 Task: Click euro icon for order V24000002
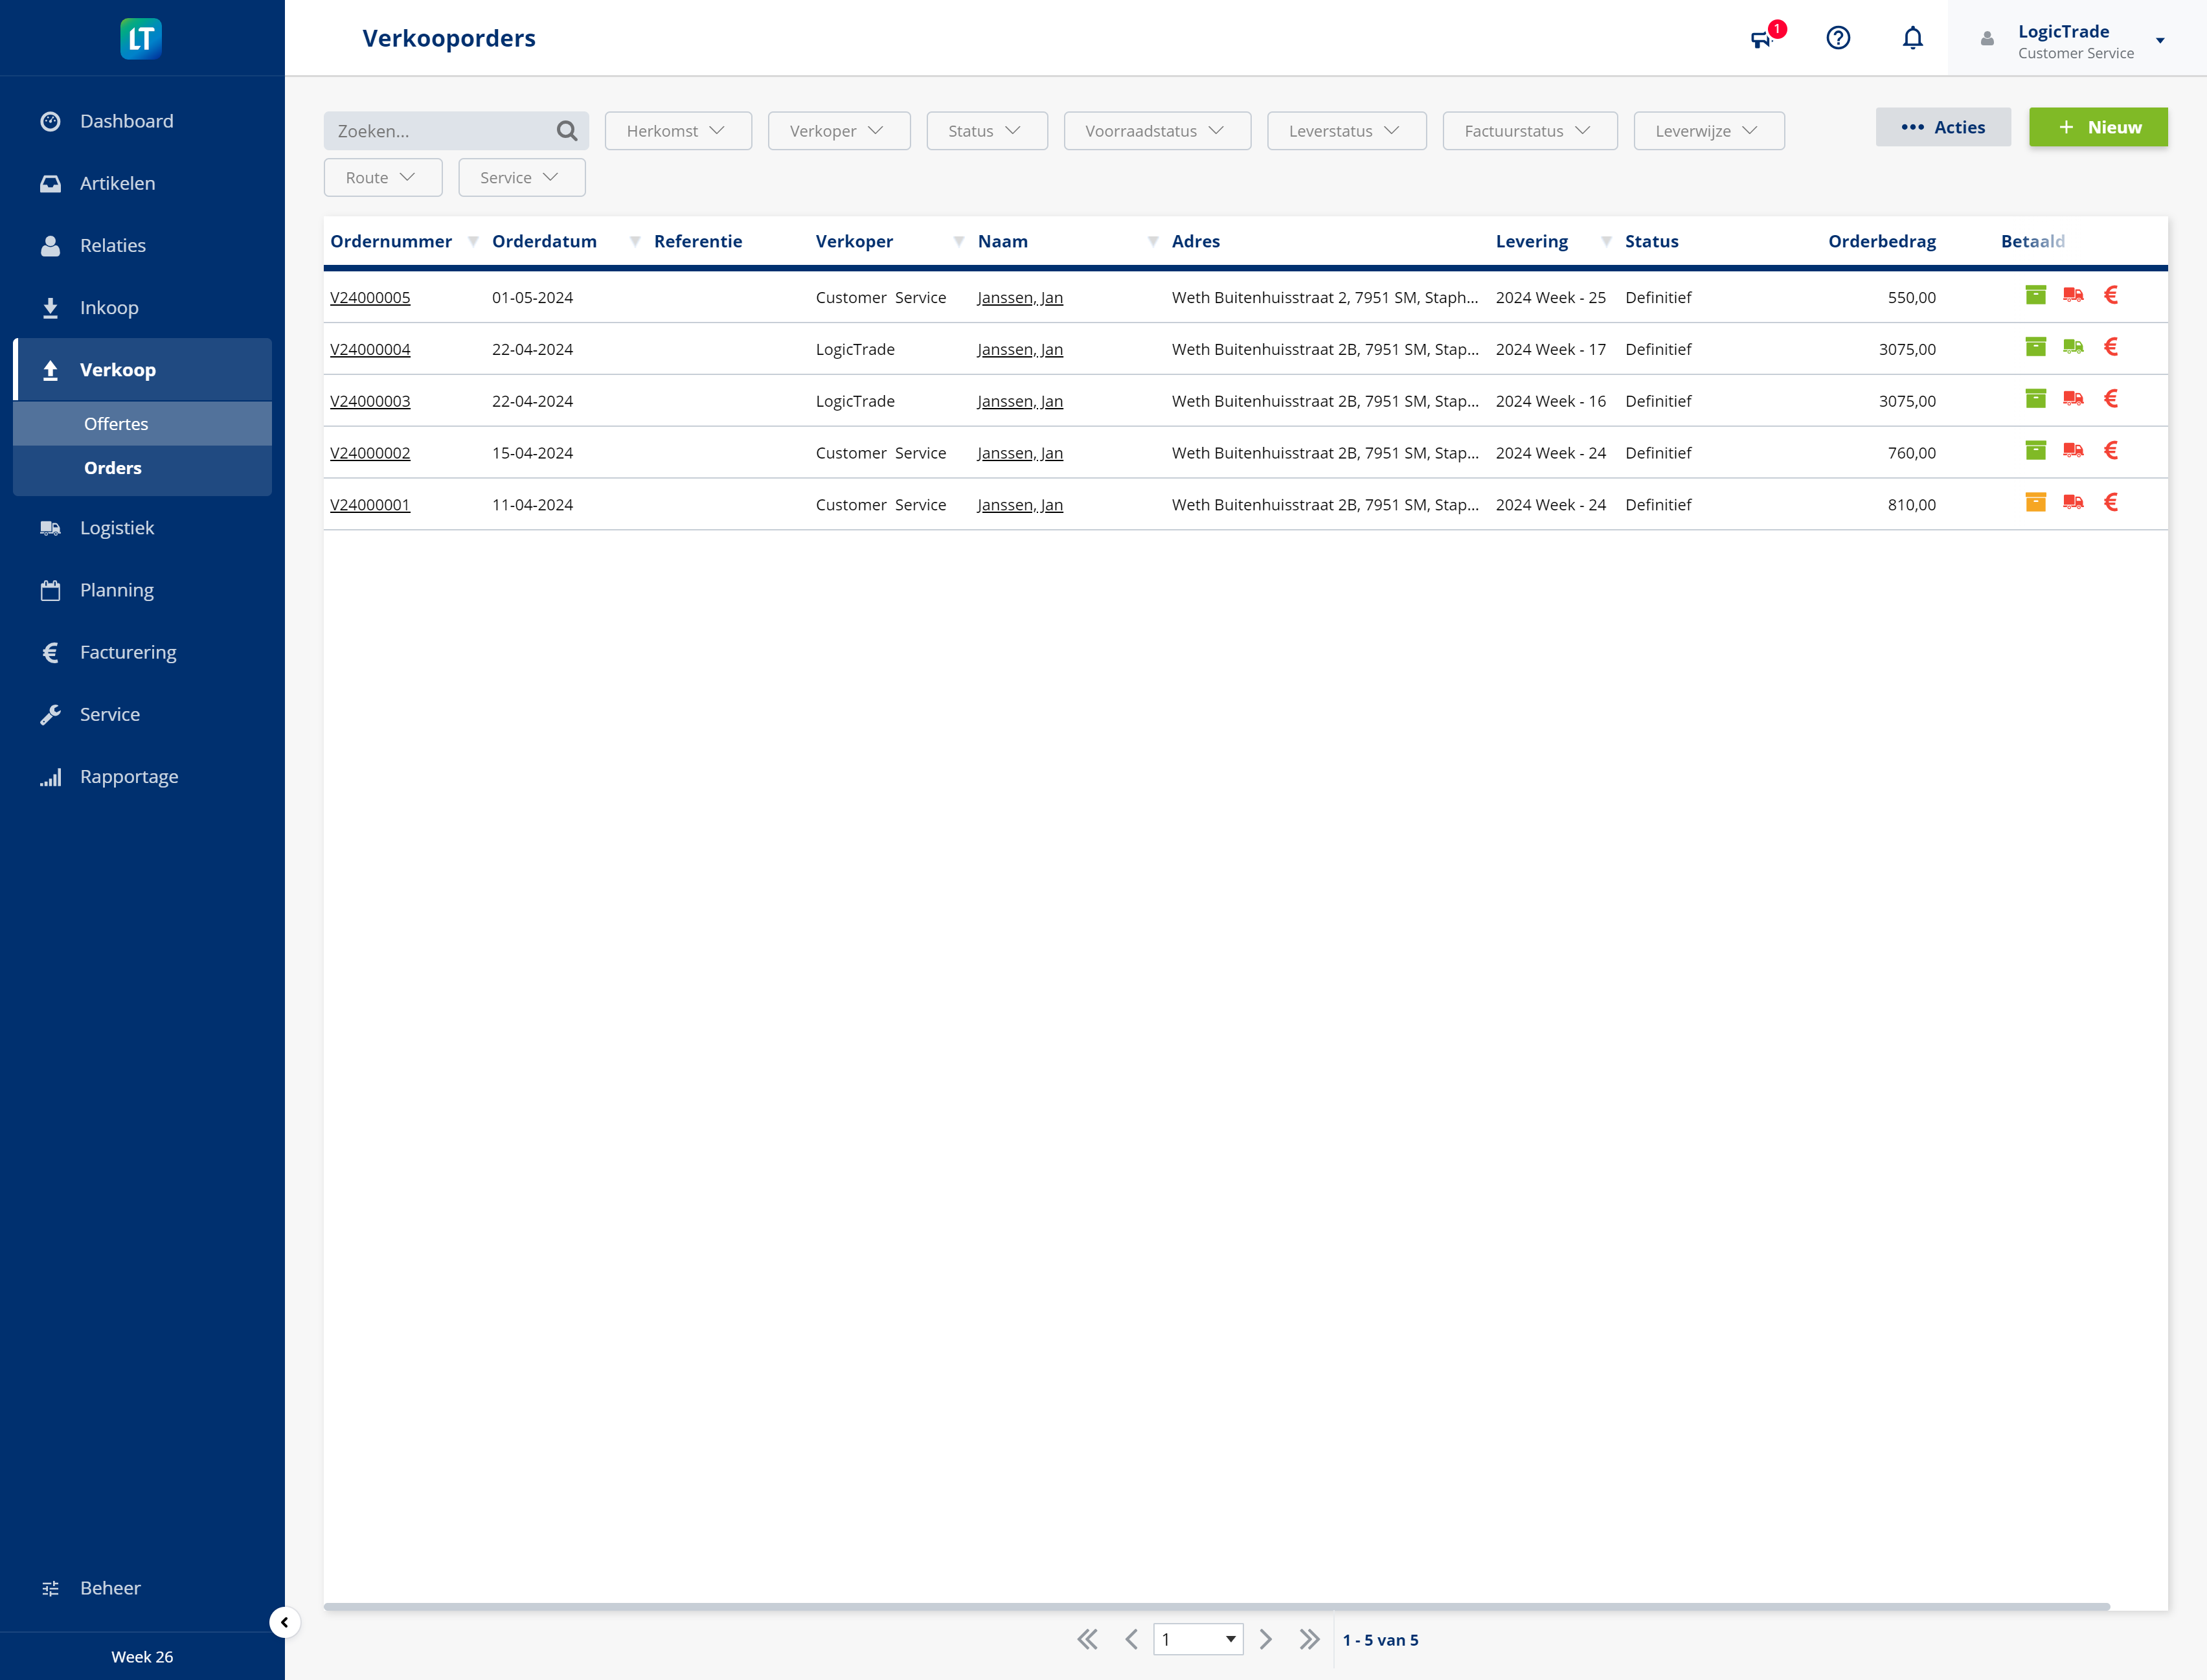pyautogui.click(x=2111, y=451)
